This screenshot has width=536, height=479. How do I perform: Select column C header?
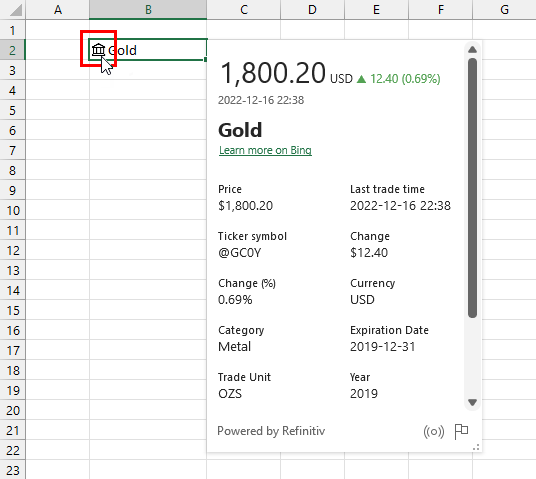244,10
